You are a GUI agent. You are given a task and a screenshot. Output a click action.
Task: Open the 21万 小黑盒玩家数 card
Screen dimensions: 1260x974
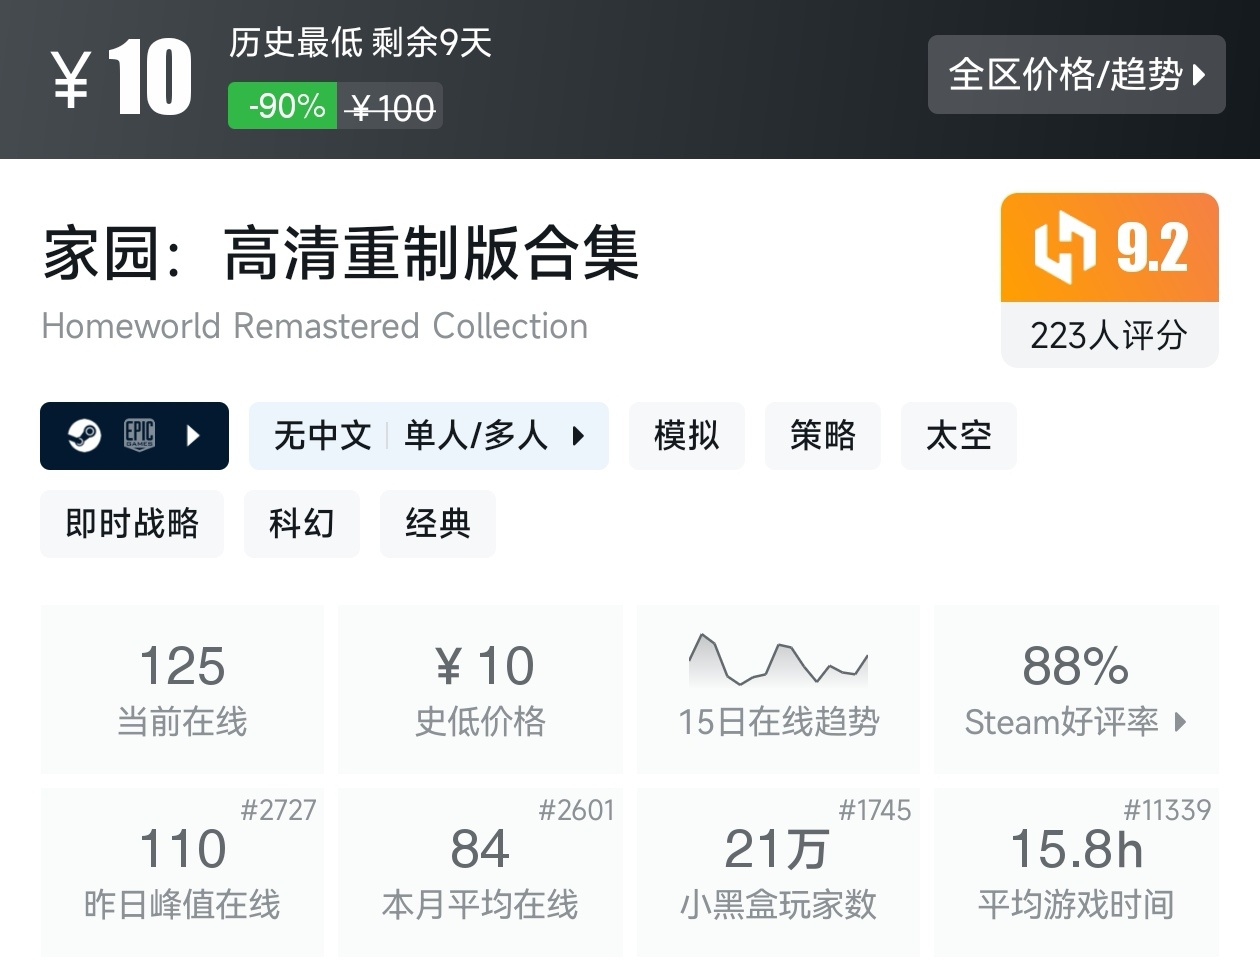778,872
